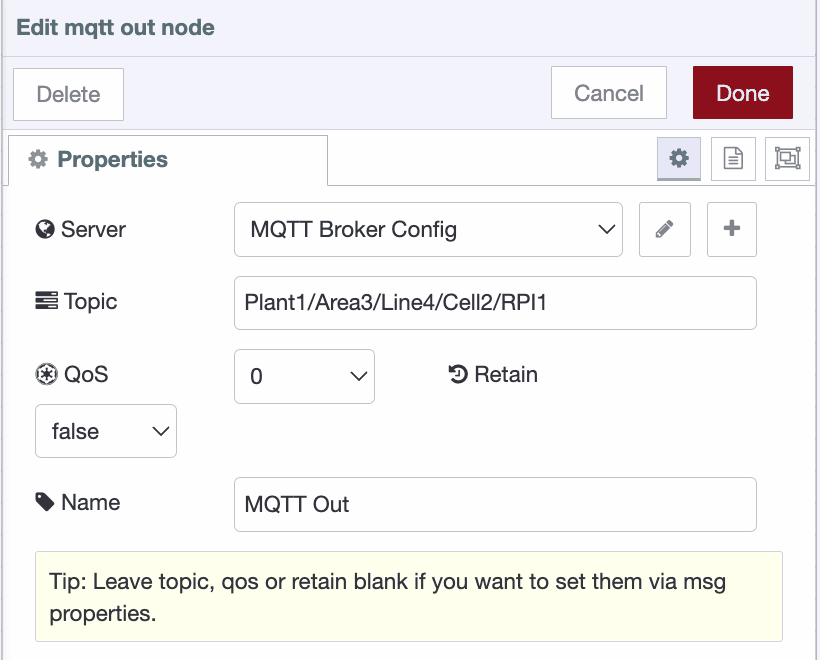Open the Properties settings gear tab

pyautogui.click(x=678, y=158)
